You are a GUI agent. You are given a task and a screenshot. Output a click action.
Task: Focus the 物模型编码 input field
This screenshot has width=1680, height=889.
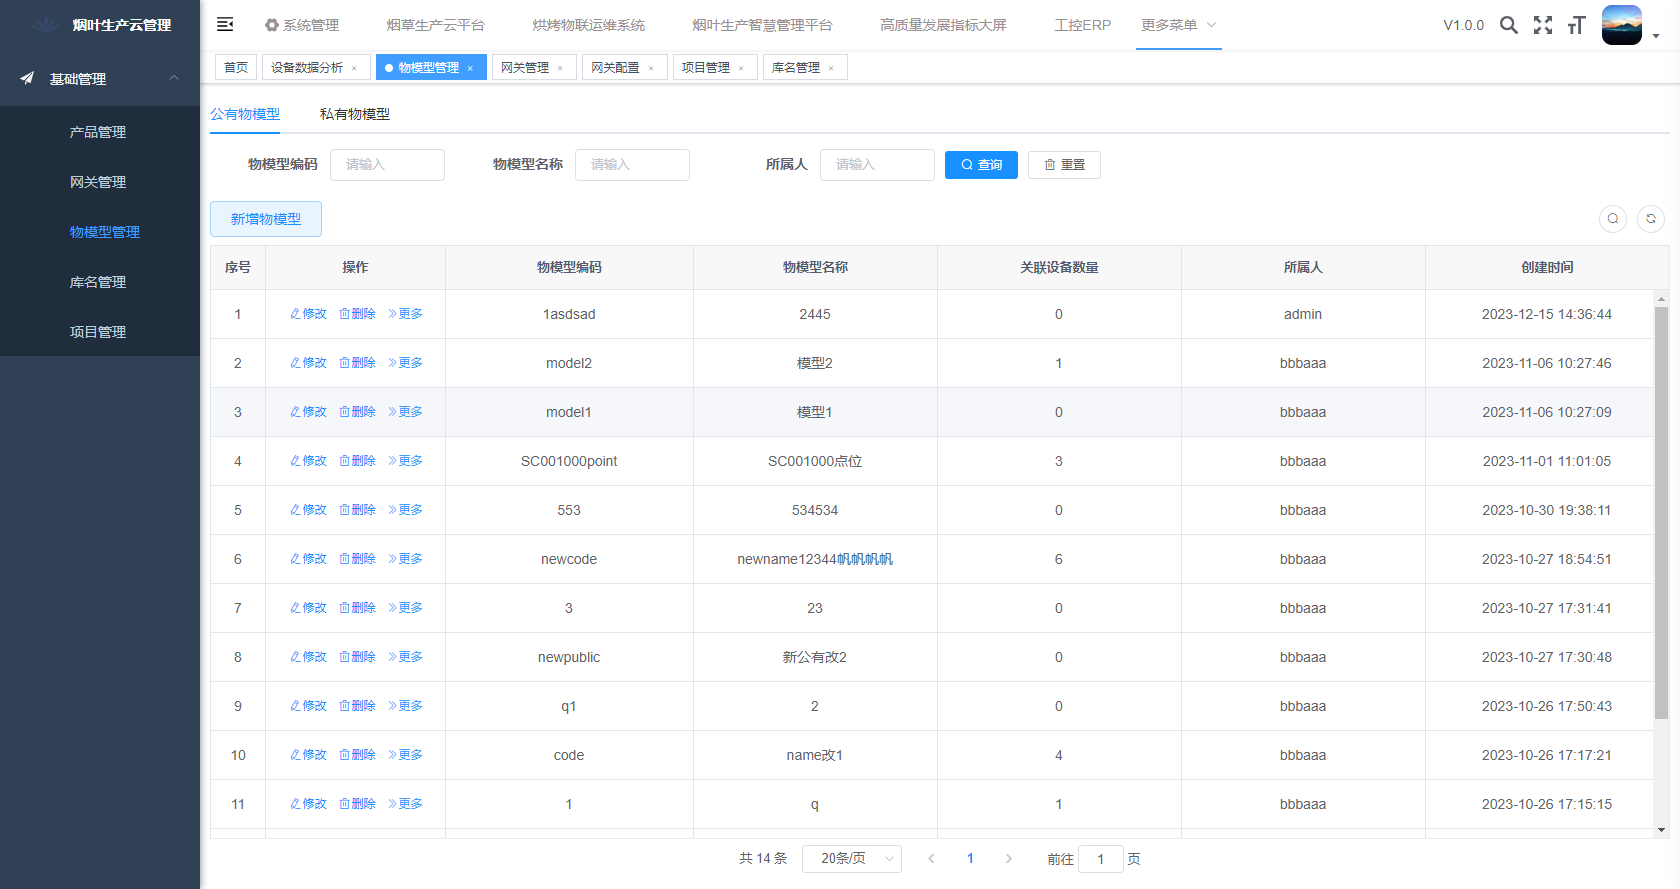[x=387, y=165]
